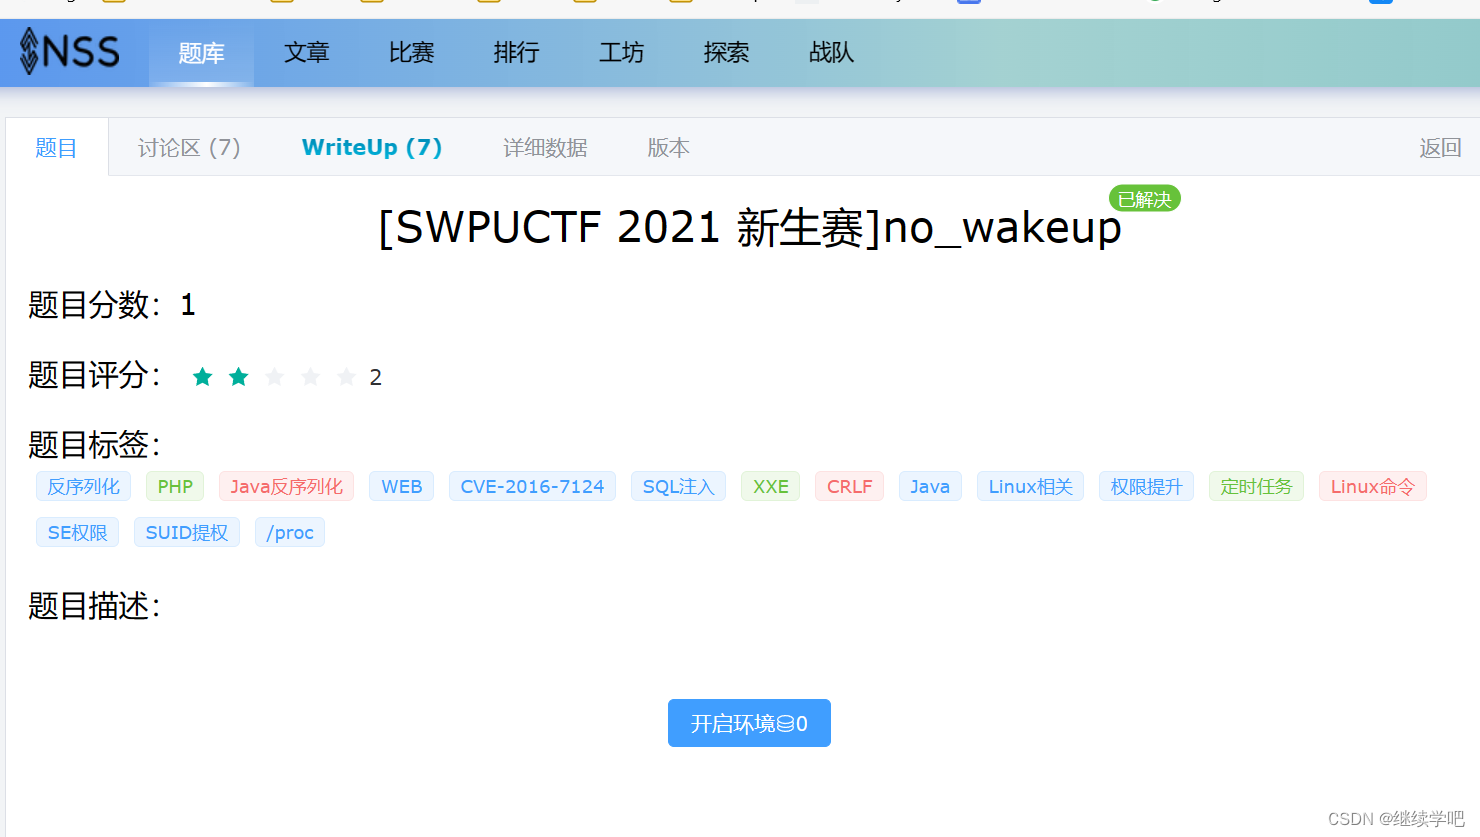This screenshot has width=1480, height=837.
Task: Click the SQL注入 tag
Action: (x=678, y=487)
